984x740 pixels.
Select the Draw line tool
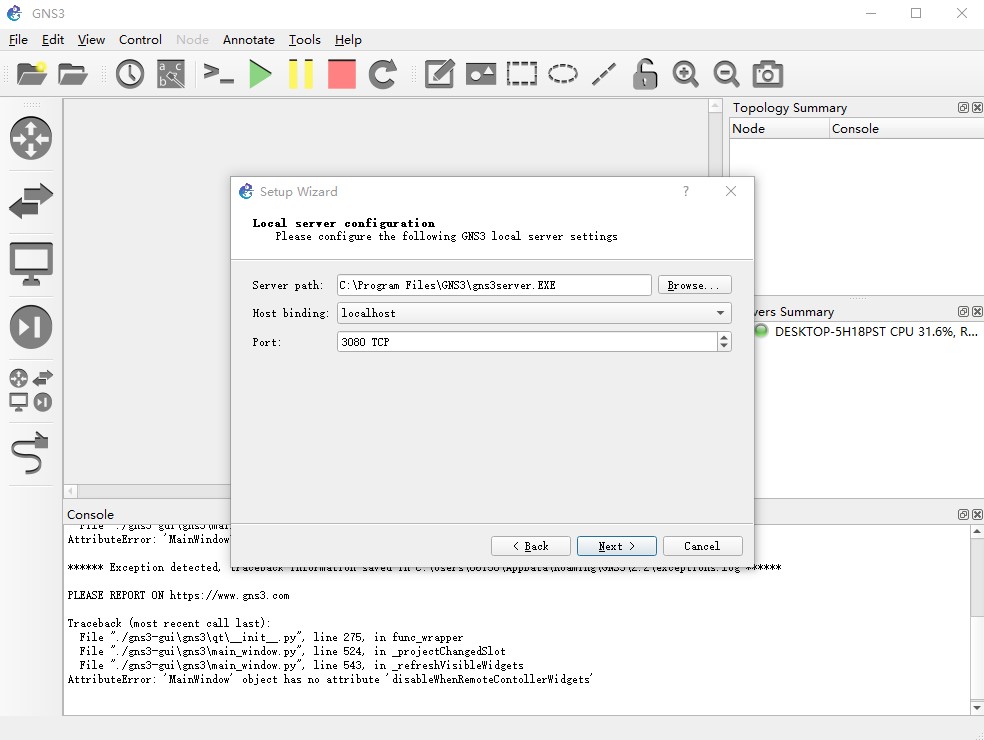click(x=604, y=73)
